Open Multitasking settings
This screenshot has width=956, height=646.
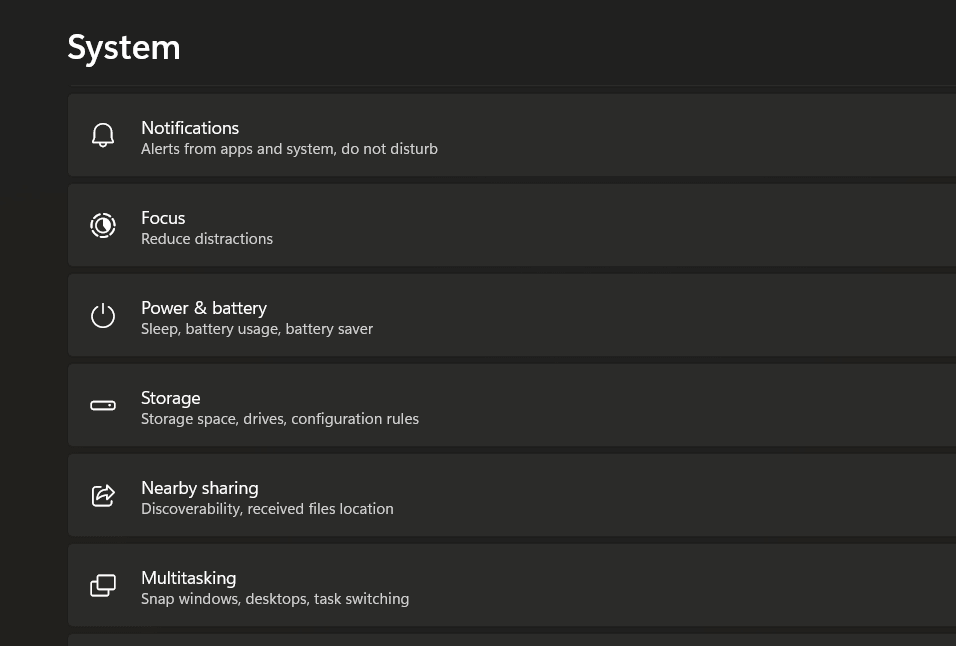click(512, 586)
